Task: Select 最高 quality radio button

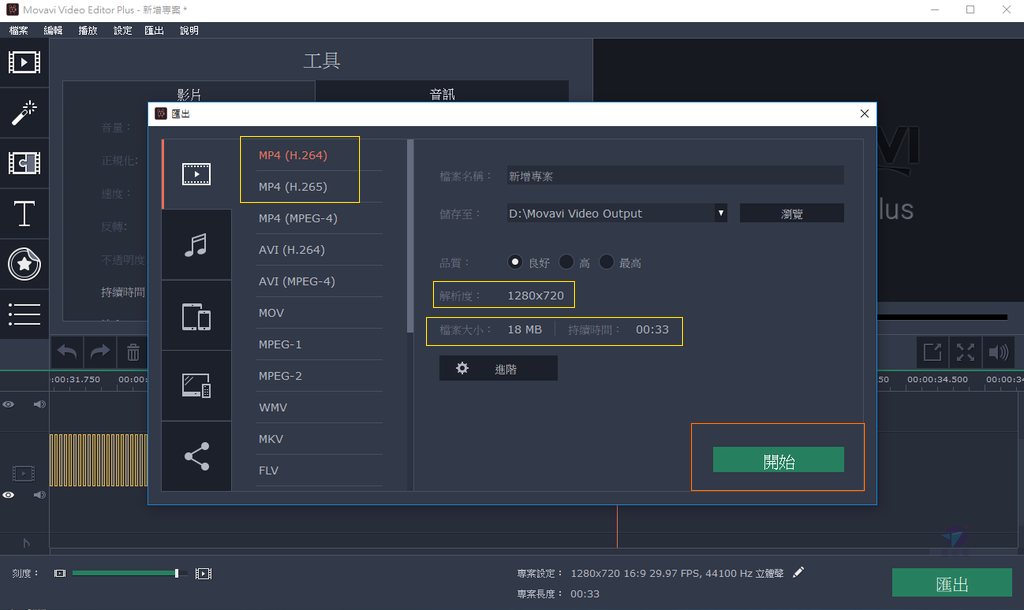Action: [x=607, y=262]
